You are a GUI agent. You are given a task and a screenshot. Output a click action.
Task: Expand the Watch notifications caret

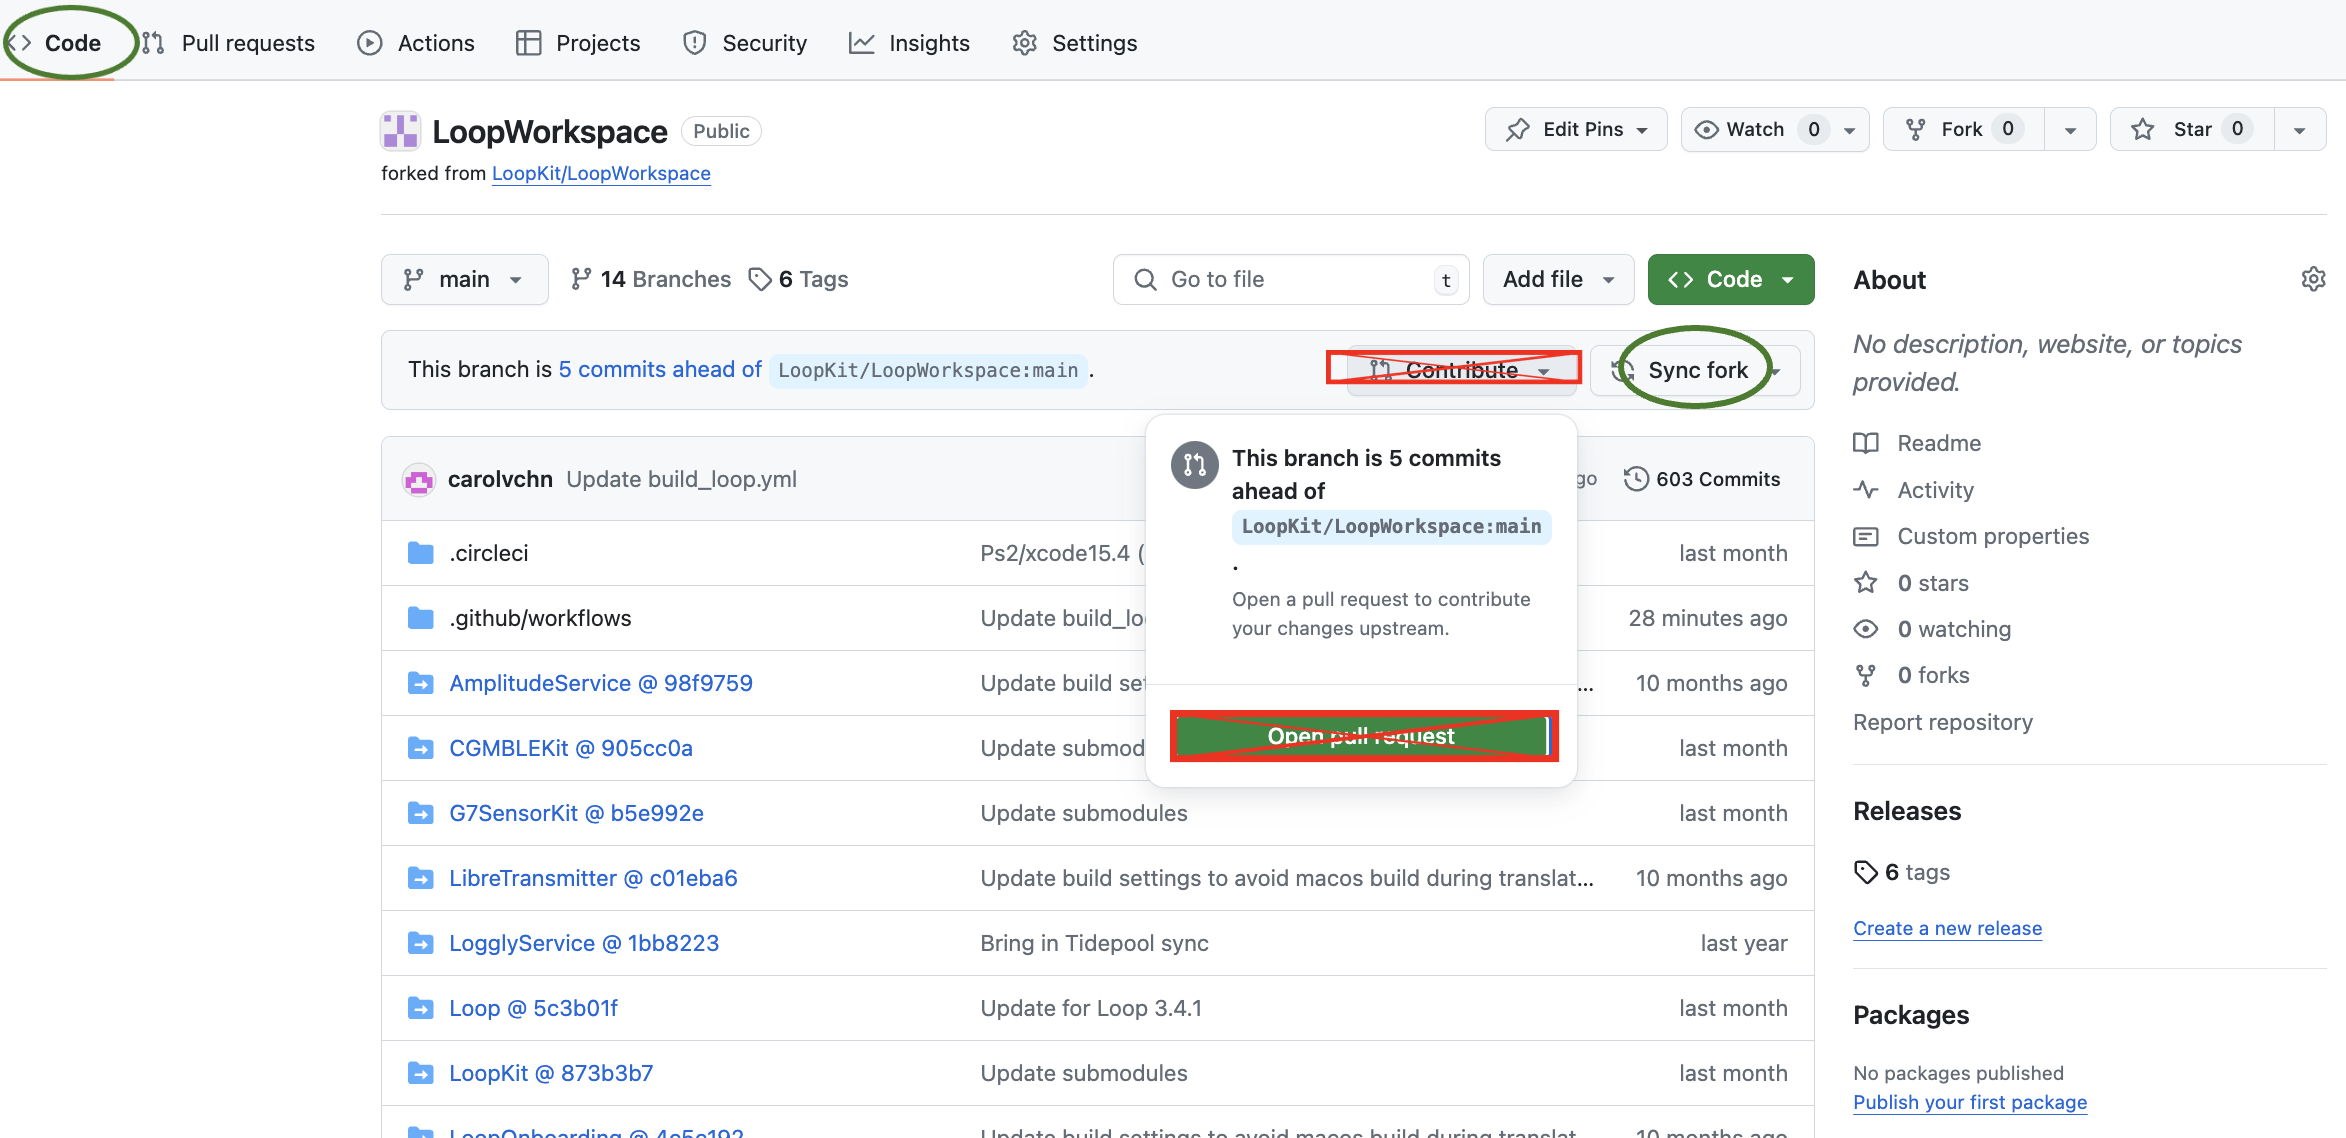pos(1850,130)
